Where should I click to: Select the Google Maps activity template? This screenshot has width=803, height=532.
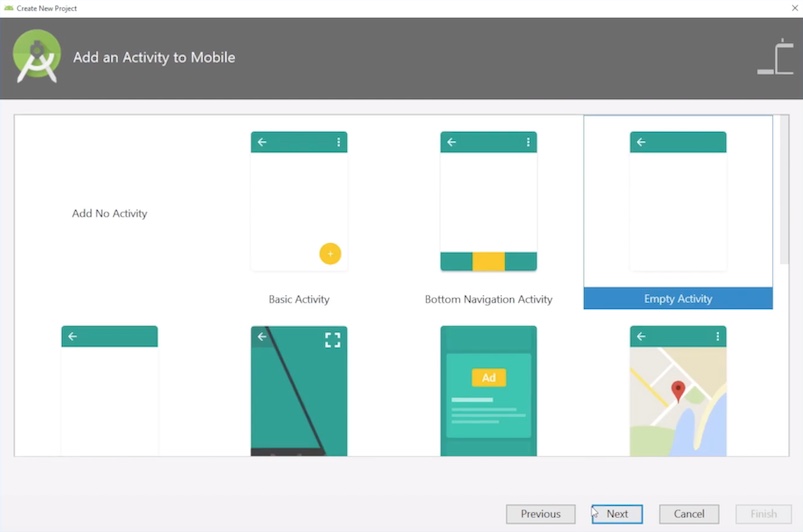[678, 391]
